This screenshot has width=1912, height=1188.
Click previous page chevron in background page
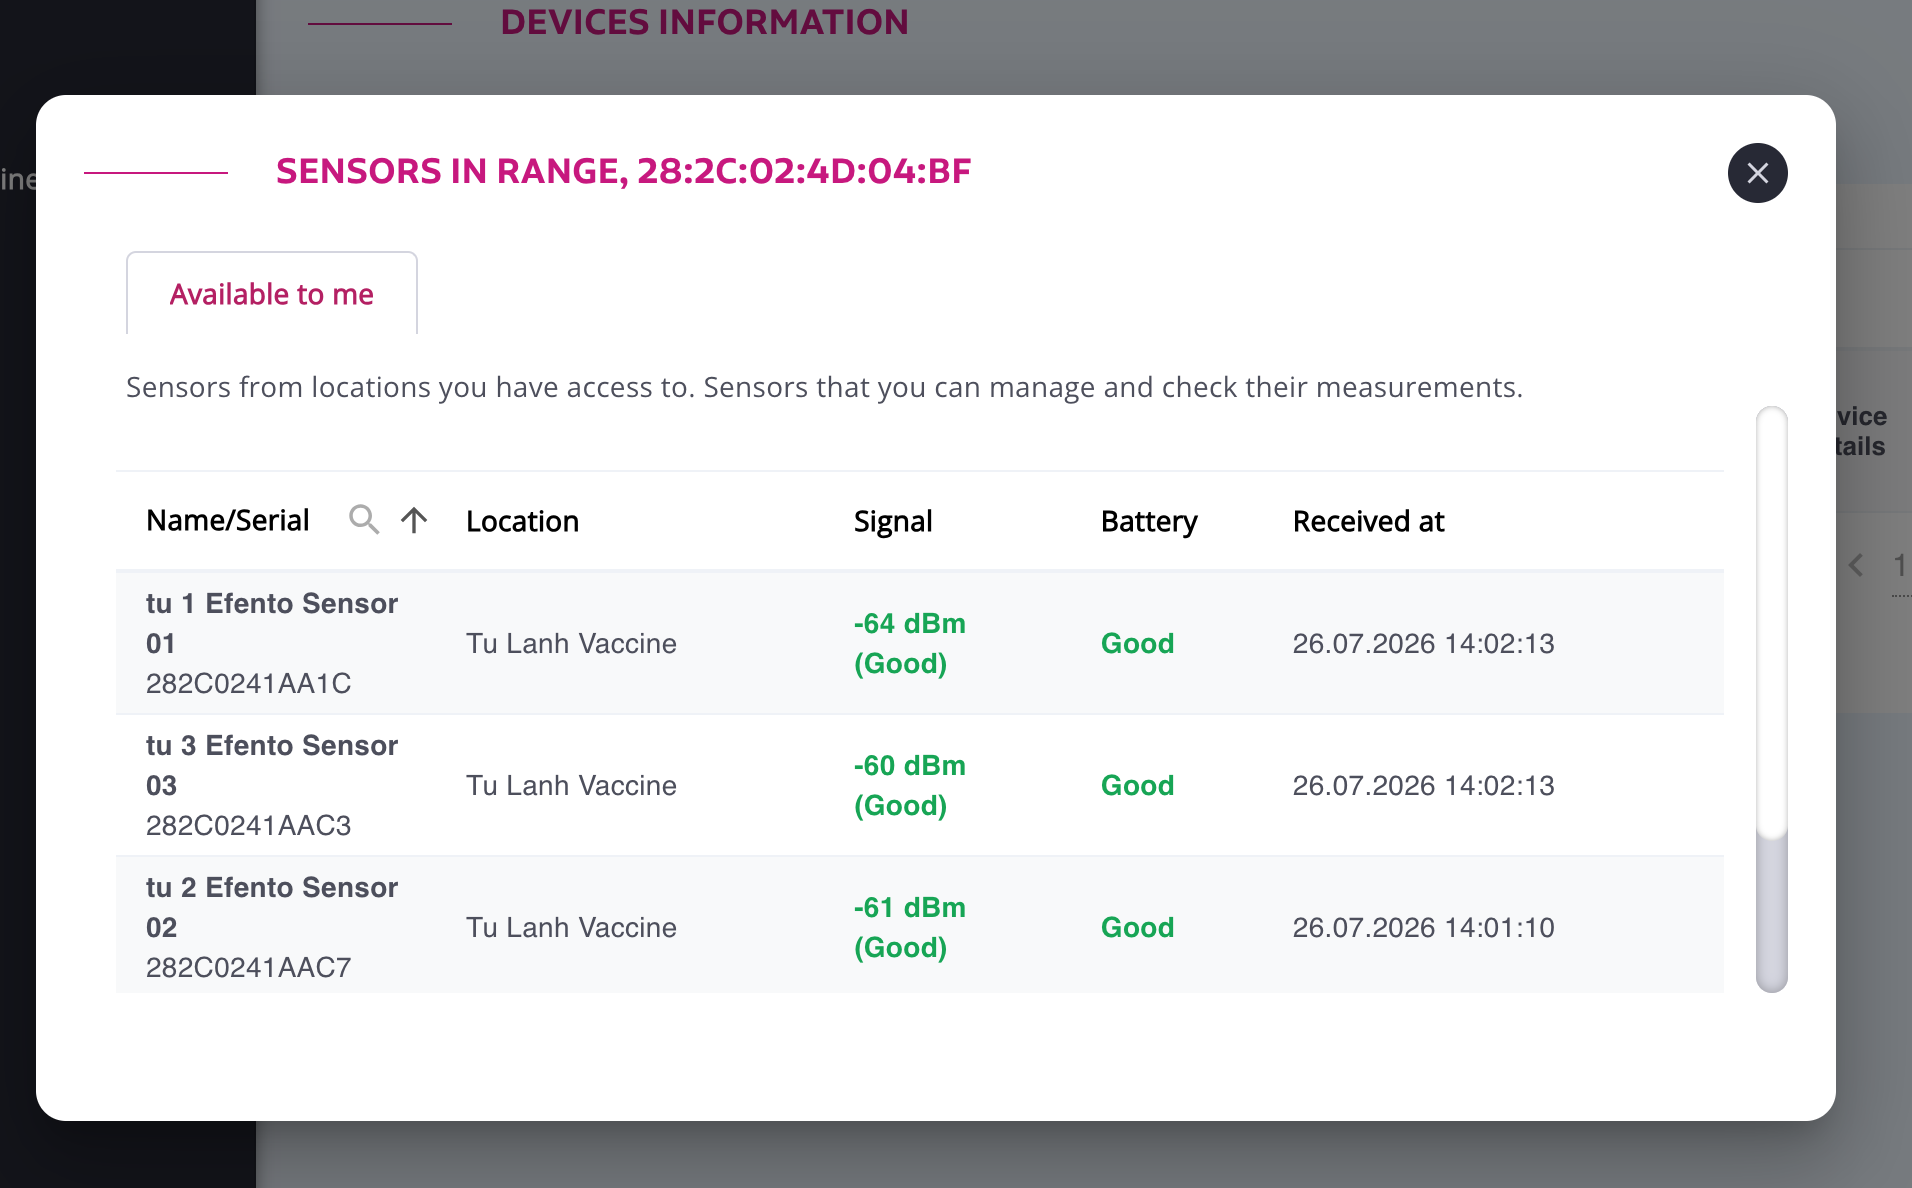click(x=1856, y=565)
